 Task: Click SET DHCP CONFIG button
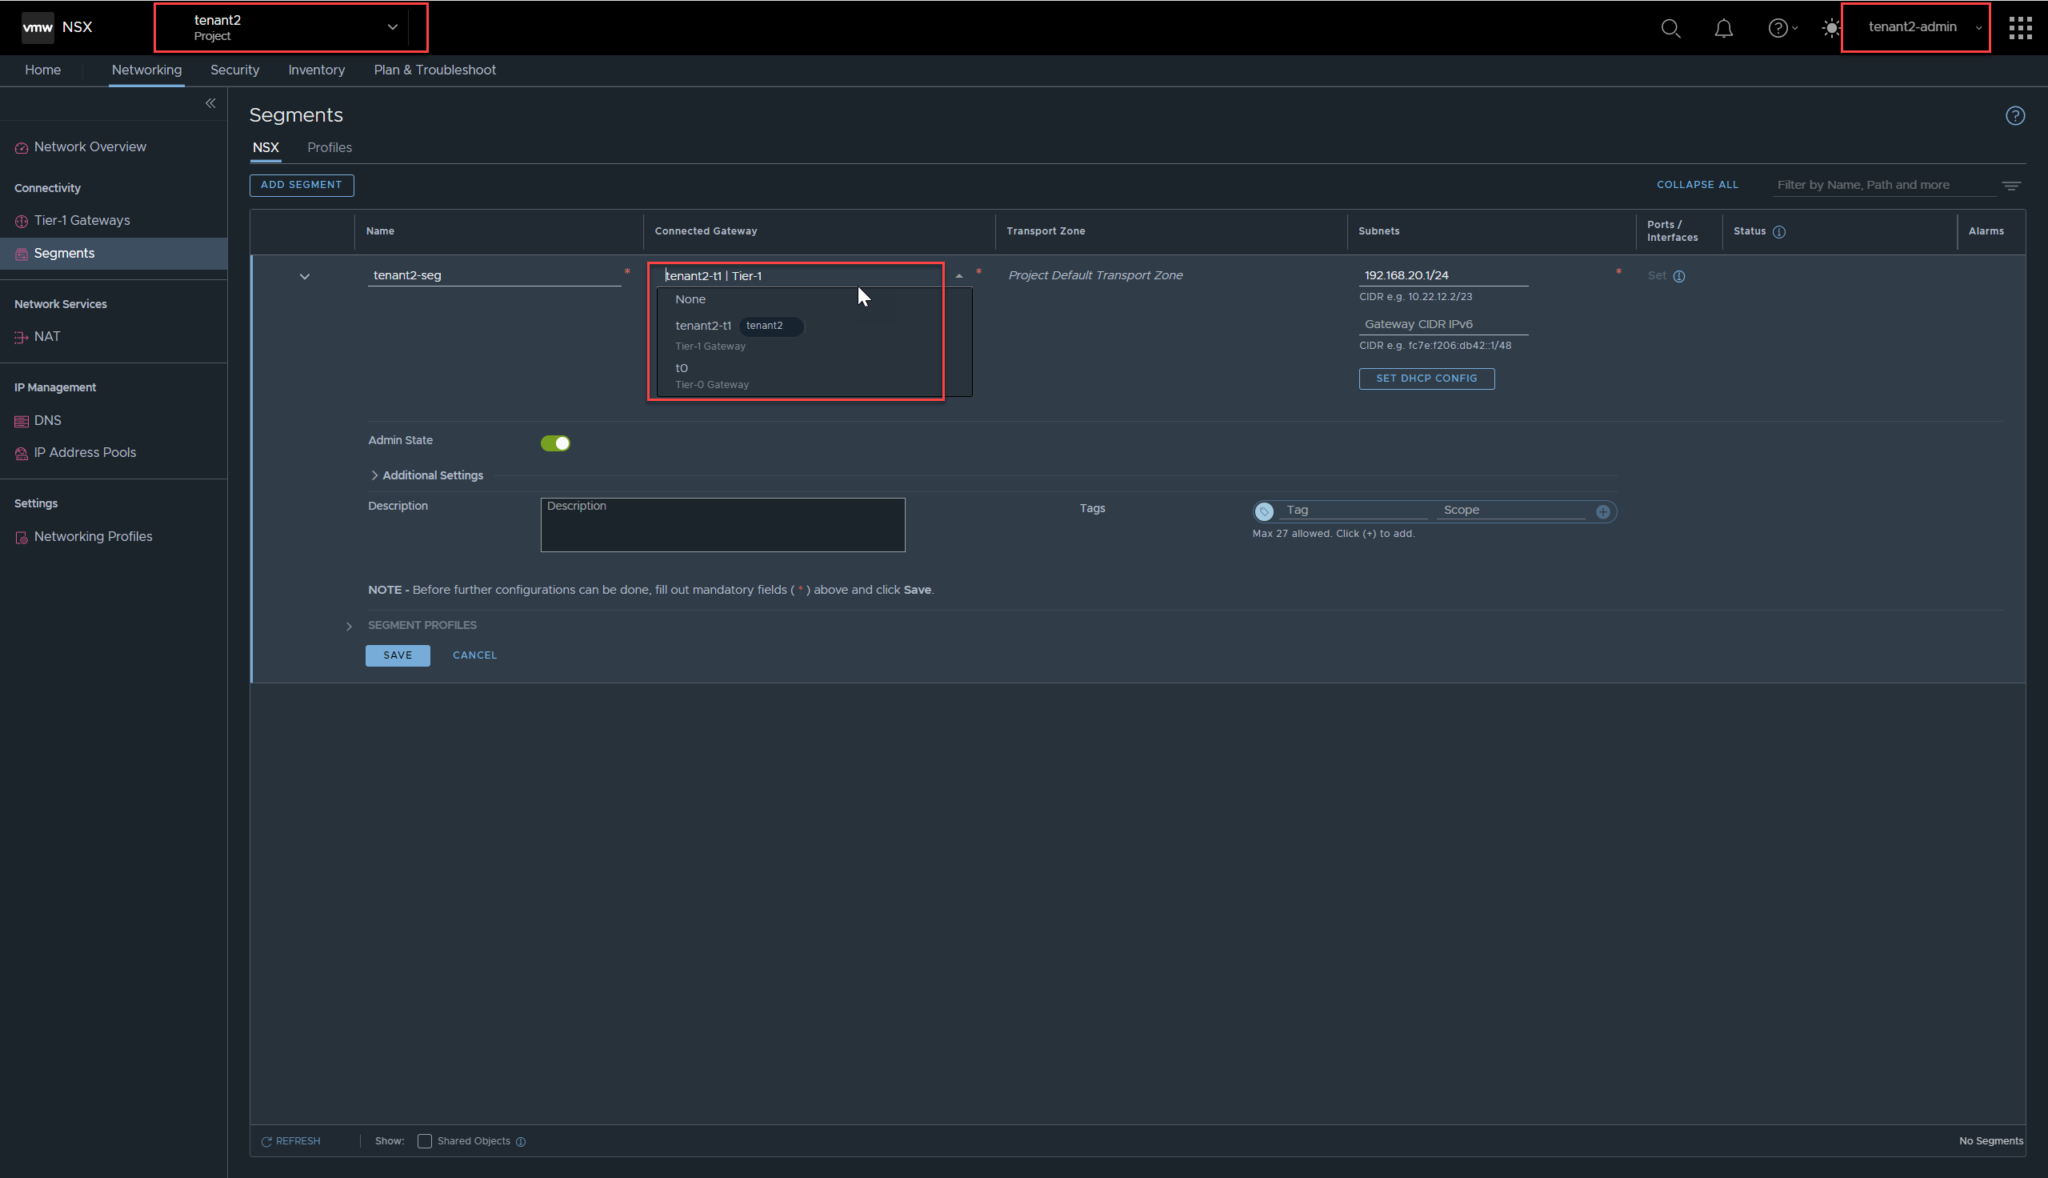click(1426, 379)
